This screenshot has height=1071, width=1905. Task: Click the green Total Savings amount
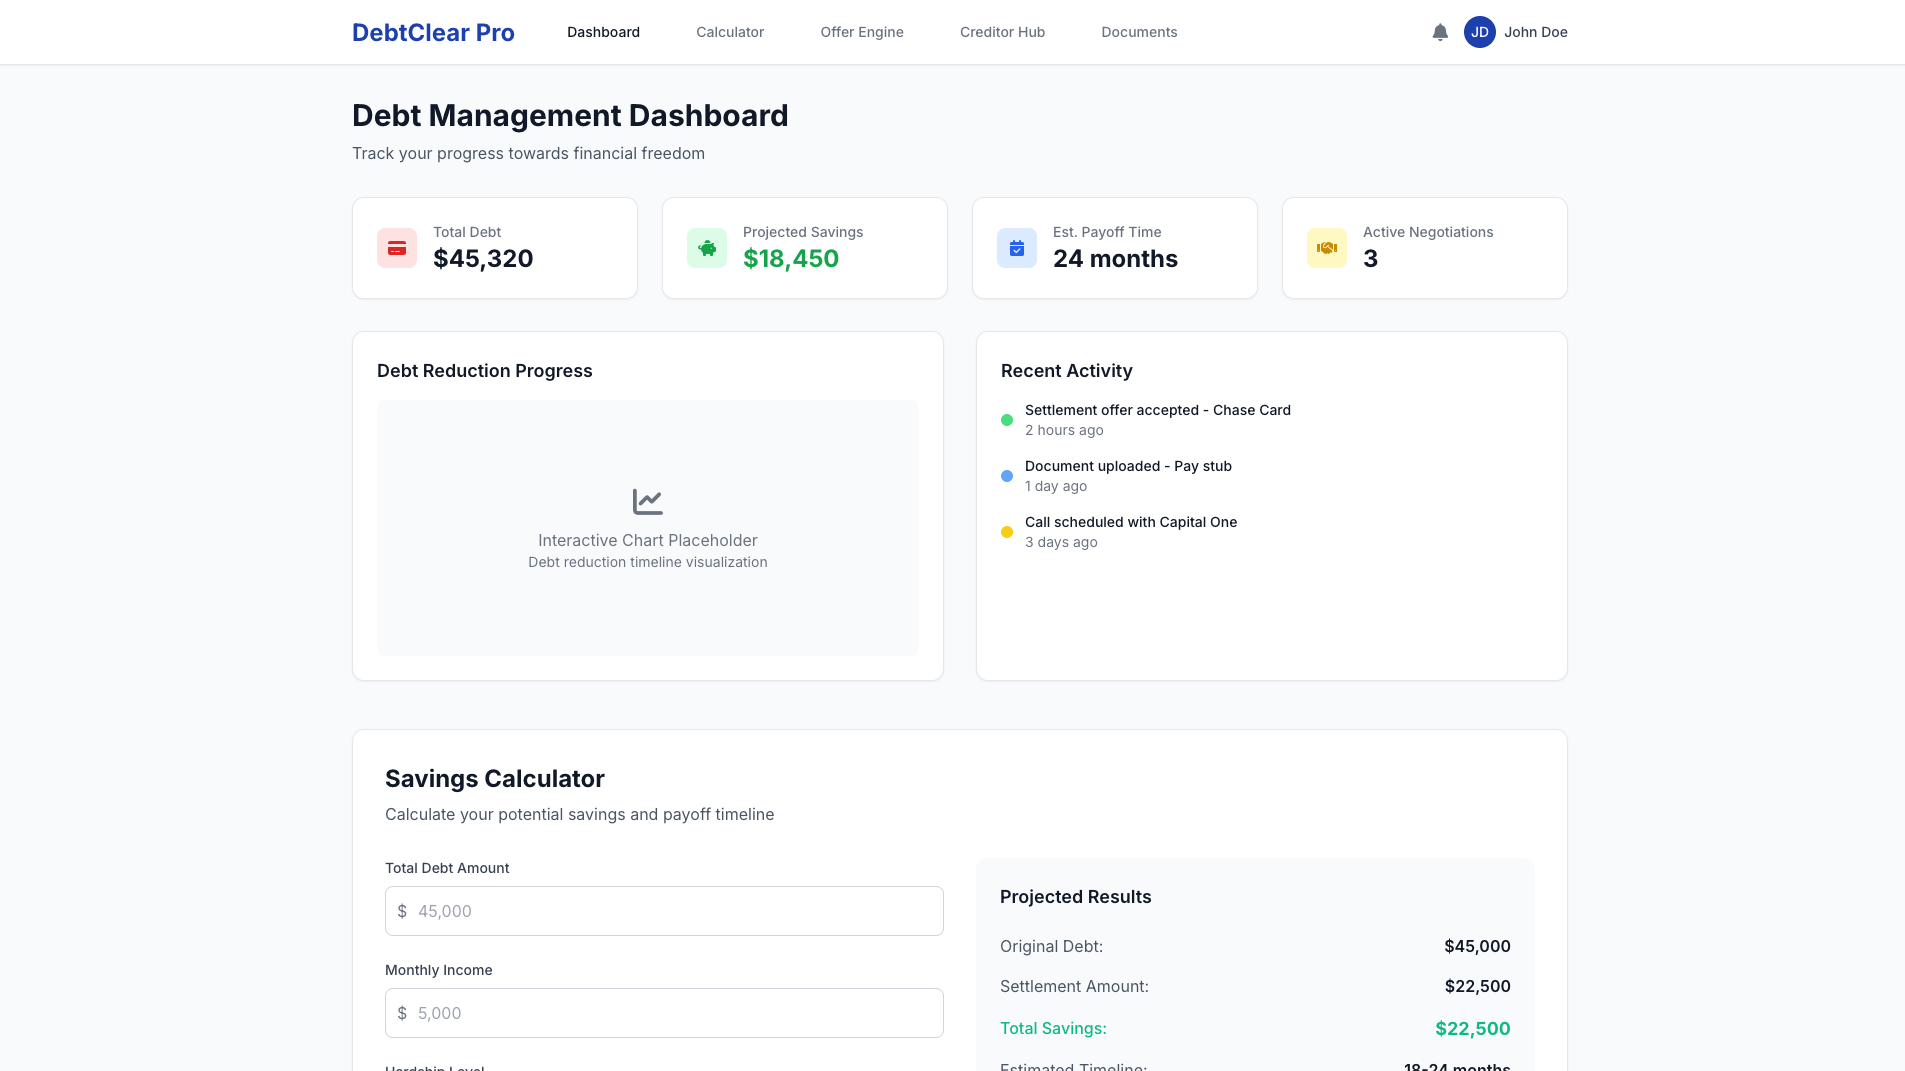coord(1470,1028)
